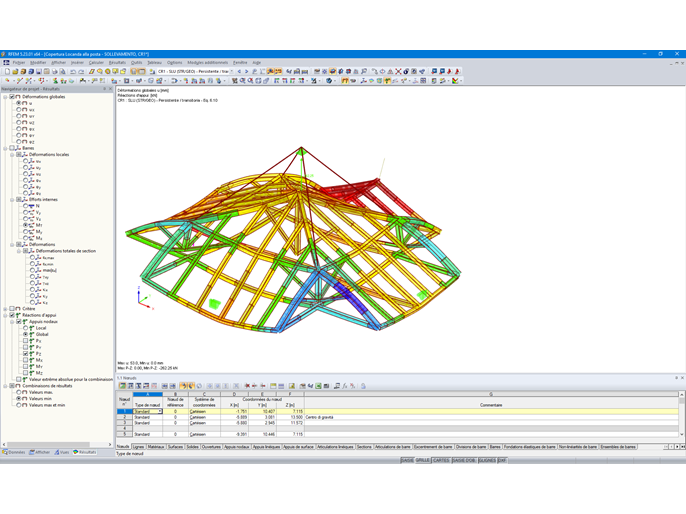The height and width of the screenshot is (514, 686).
Task: Toggle GRILLE in the status bar
Action: point(423,460)
